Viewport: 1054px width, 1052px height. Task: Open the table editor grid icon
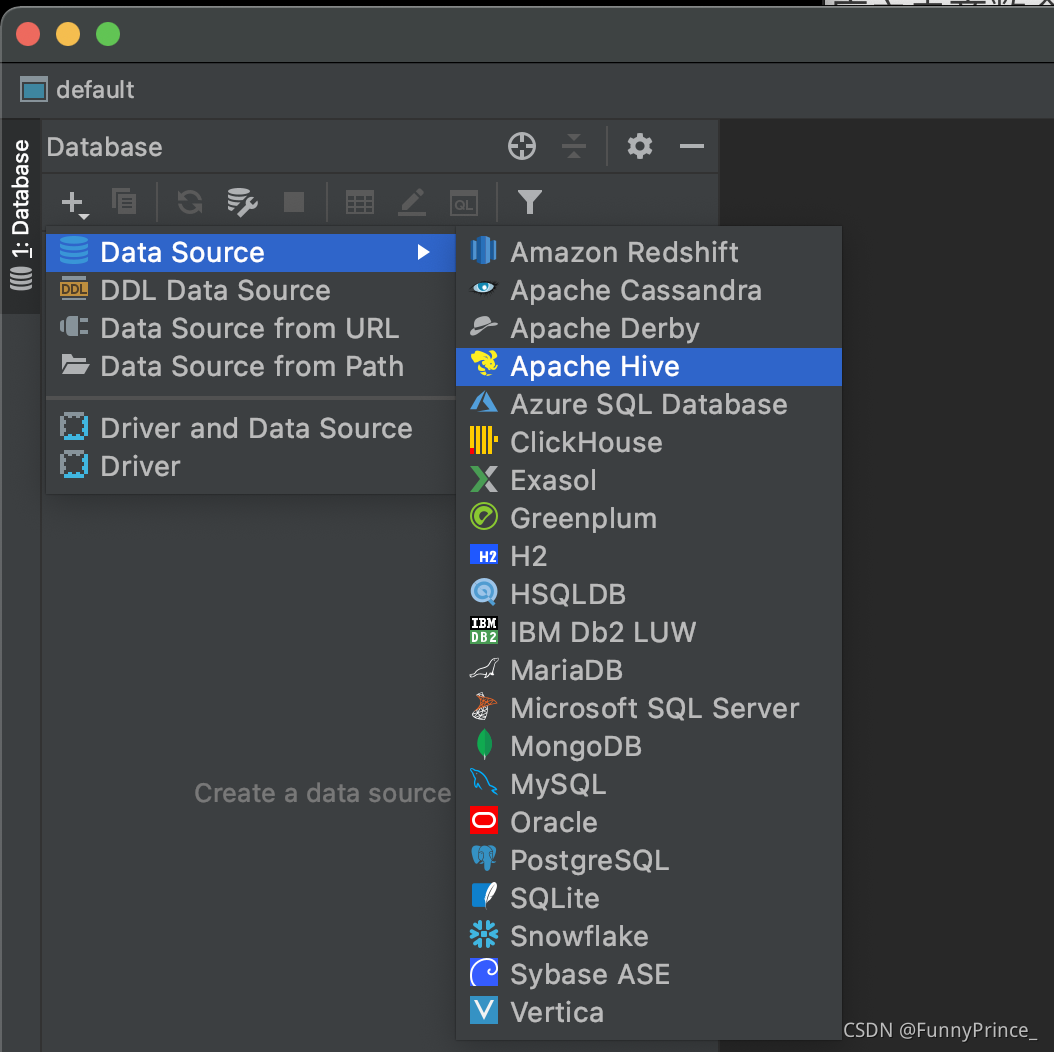pyautogui.click(x=360, y=202)
